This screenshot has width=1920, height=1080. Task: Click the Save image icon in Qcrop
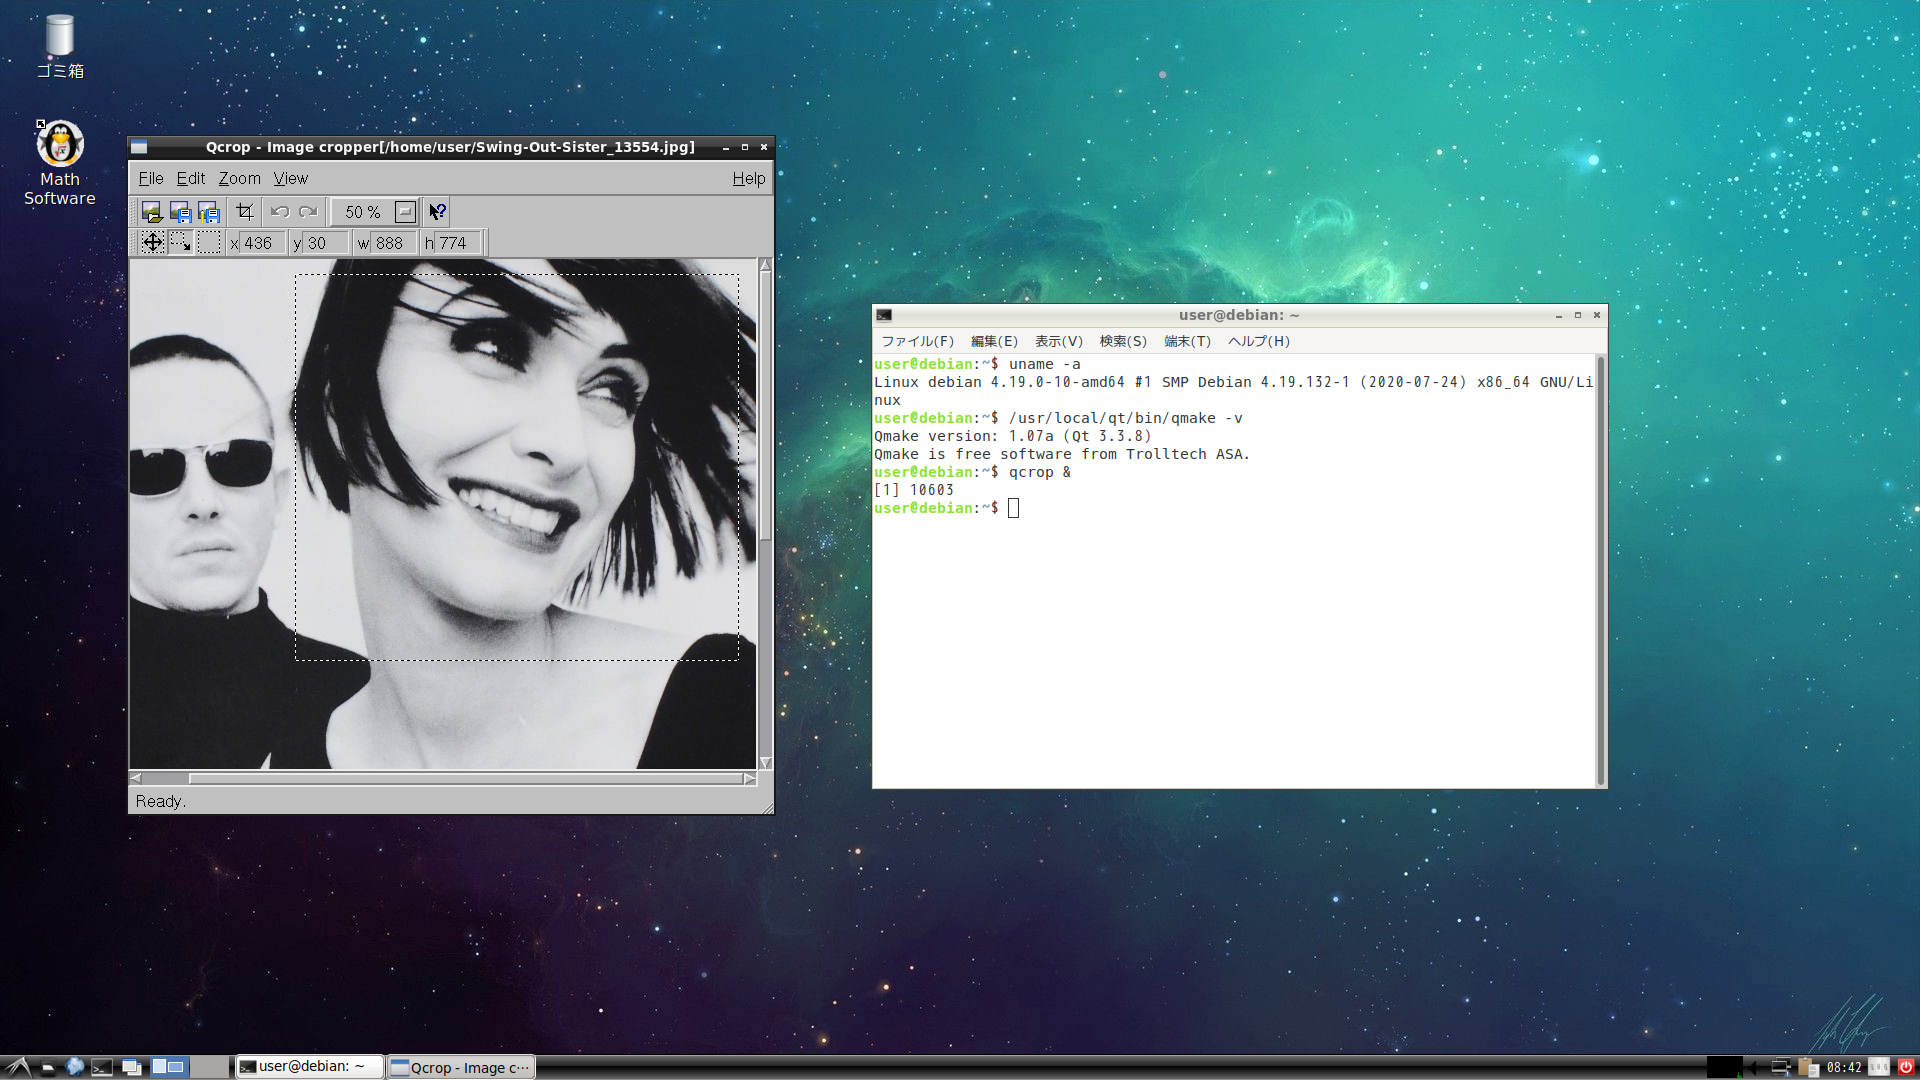tap(180, 212)
